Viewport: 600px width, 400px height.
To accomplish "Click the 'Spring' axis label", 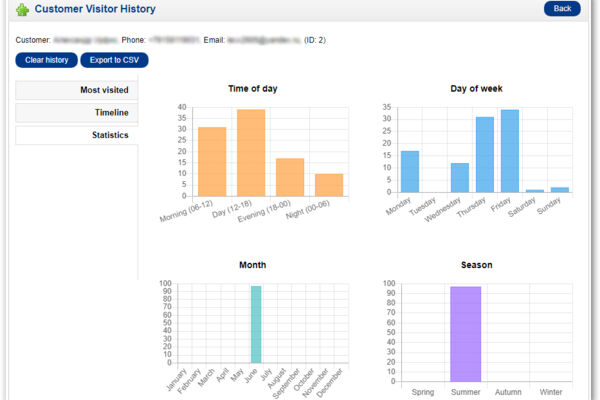I will 423,392.
